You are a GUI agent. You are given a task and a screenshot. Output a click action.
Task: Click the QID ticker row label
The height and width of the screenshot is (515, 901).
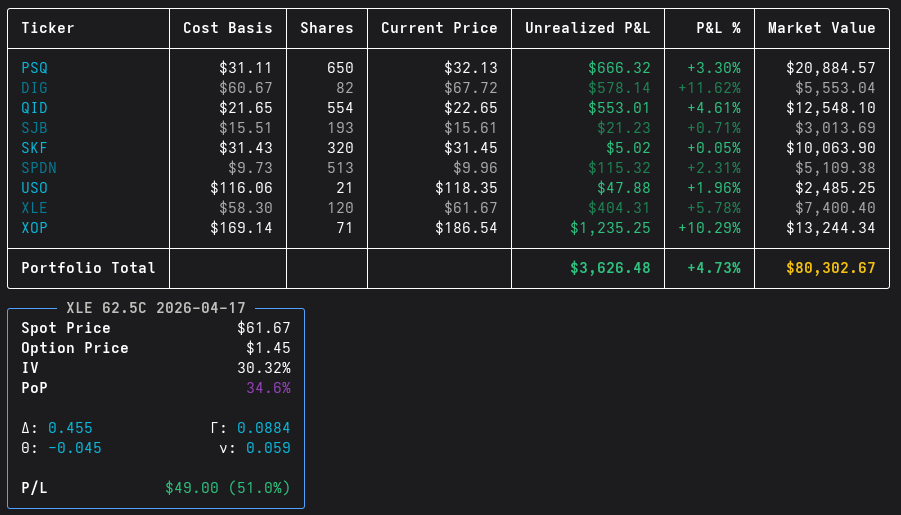tap(34, 108)
